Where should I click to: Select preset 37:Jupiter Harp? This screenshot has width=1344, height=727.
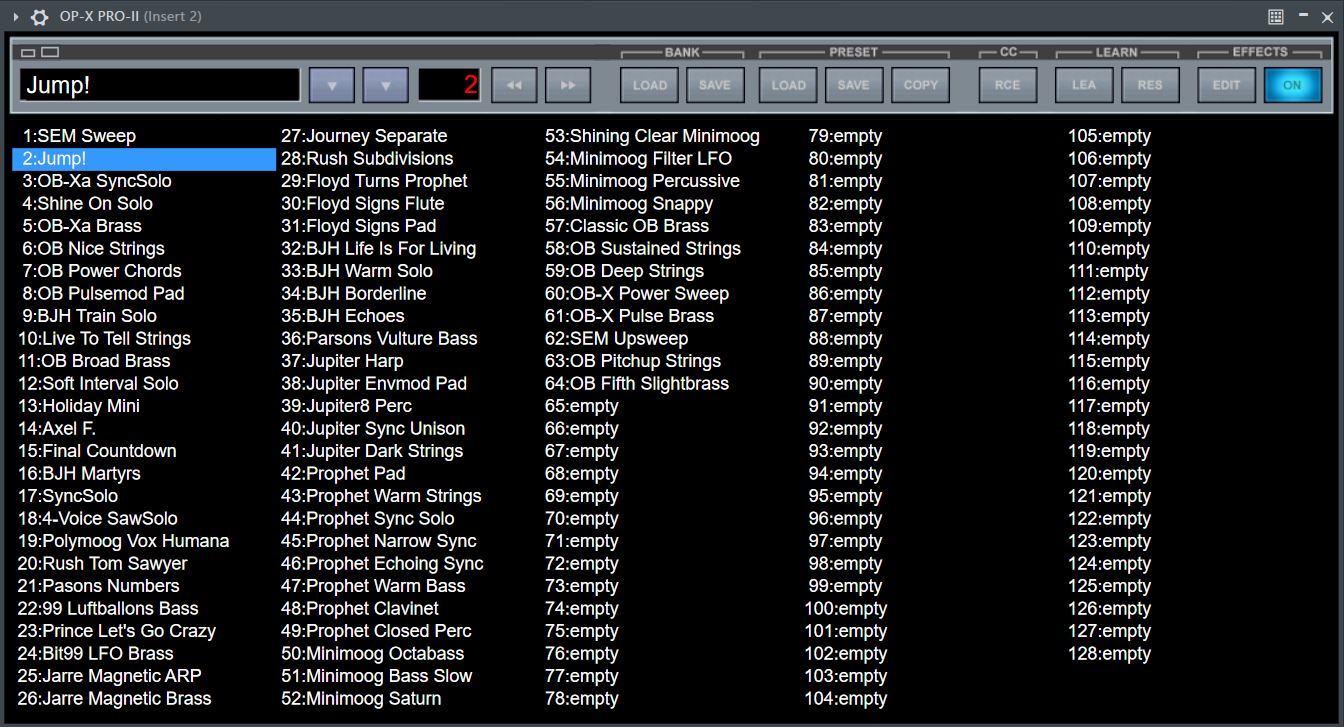tap(342, 361)
